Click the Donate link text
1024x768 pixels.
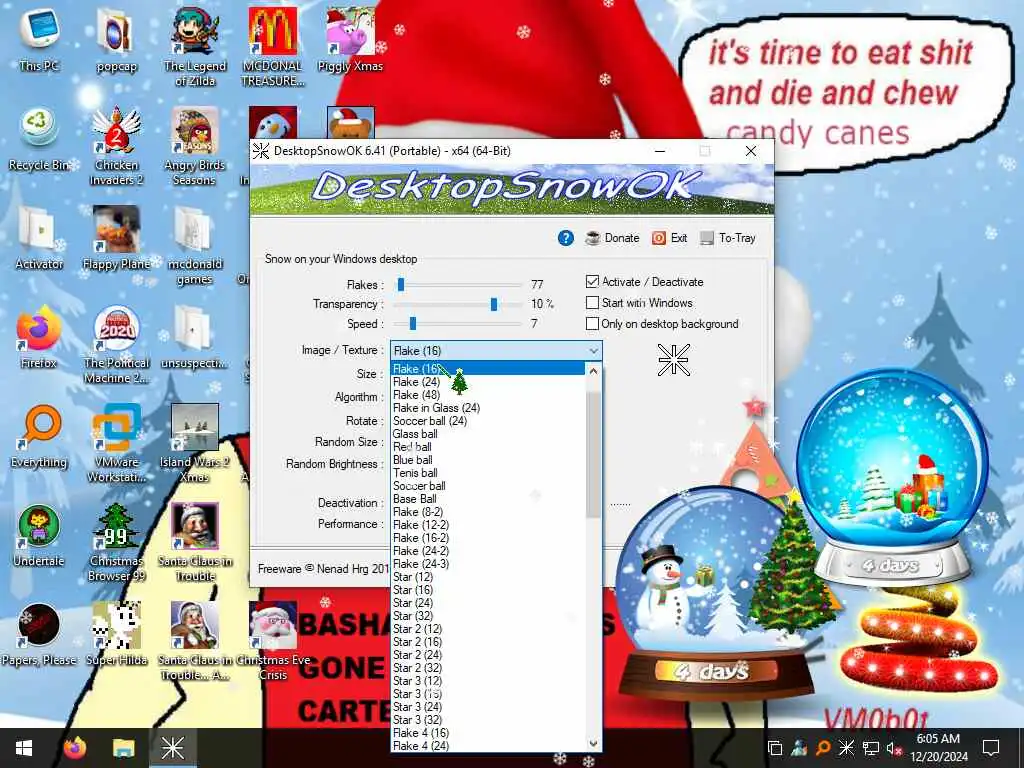622,238
